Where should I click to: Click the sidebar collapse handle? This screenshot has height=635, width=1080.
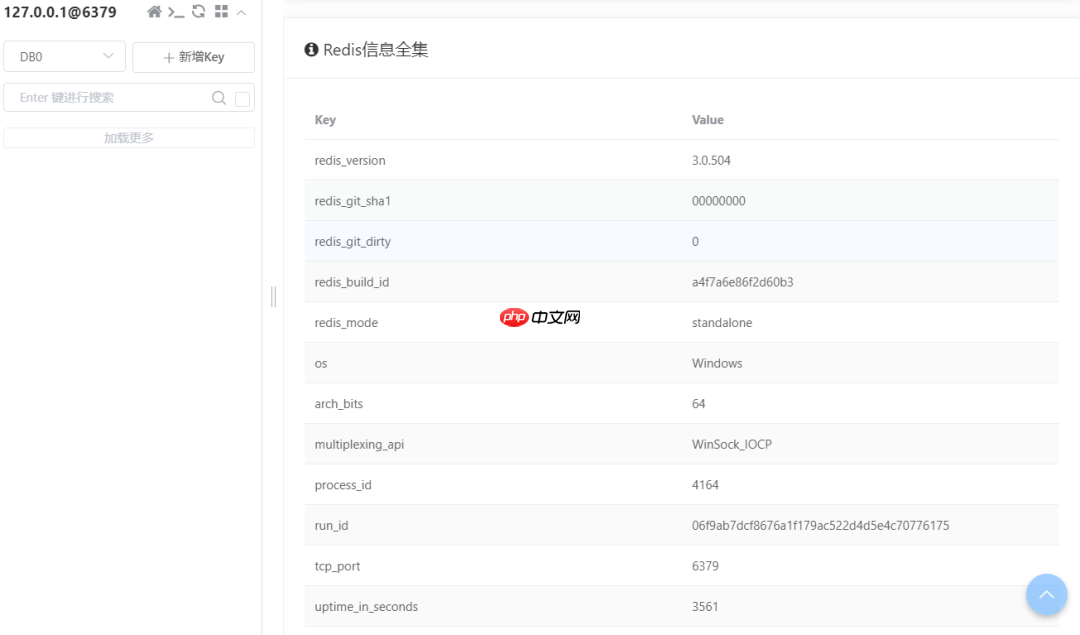pos(273,297)
